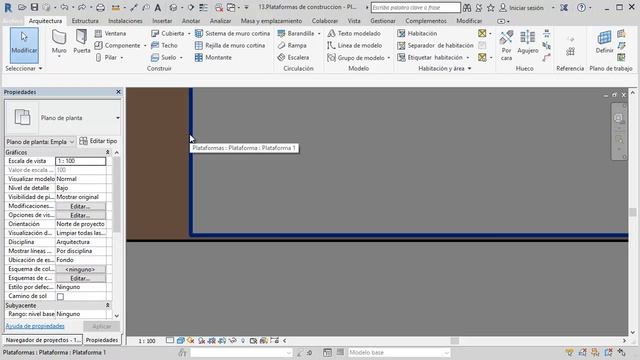The image size is (640, 360).
Task: Open the help question mark icon
Action: coord(582,7)
